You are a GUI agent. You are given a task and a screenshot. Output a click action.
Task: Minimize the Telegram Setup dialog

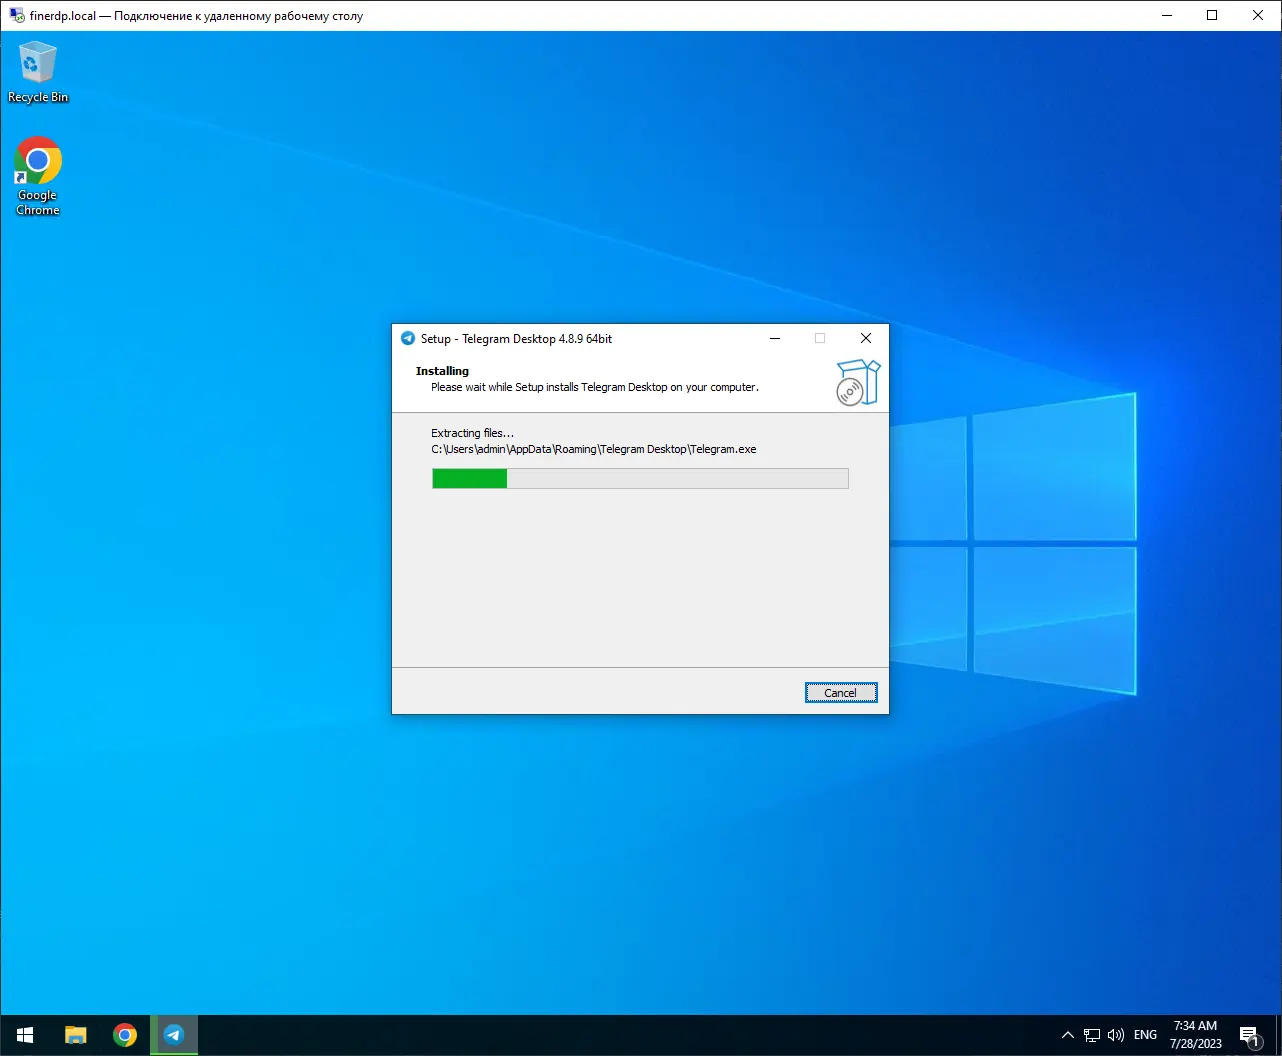[774, 338]
